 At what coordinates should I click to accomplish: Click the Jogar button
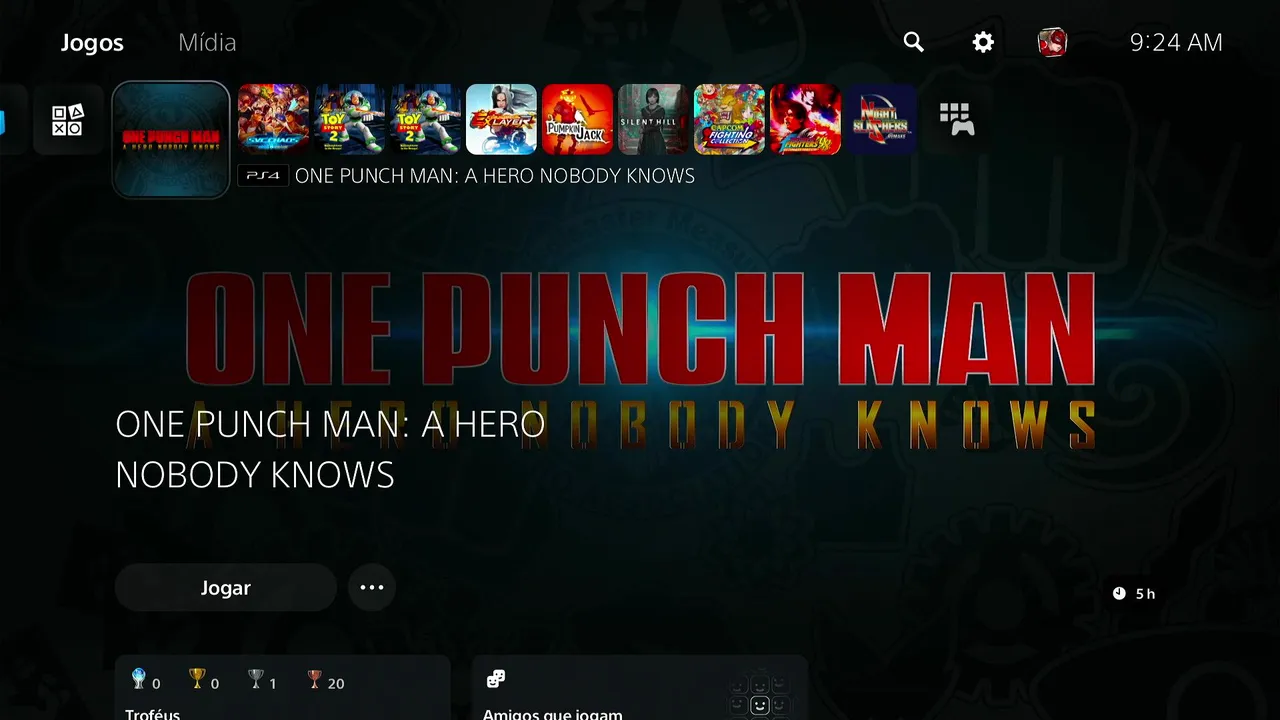click(x=225, y=588)
